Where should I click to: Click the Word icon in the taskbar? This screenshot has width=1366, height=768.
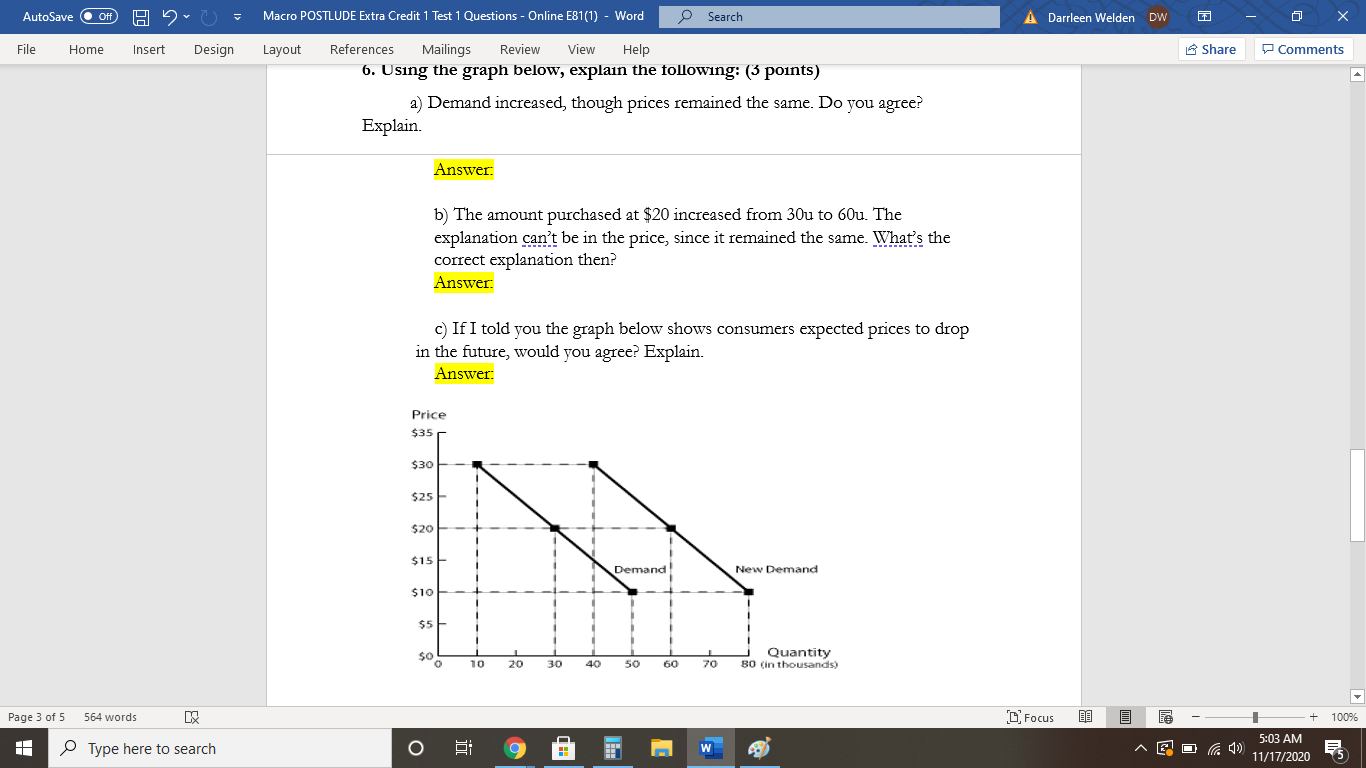click(x=710, y=747)
